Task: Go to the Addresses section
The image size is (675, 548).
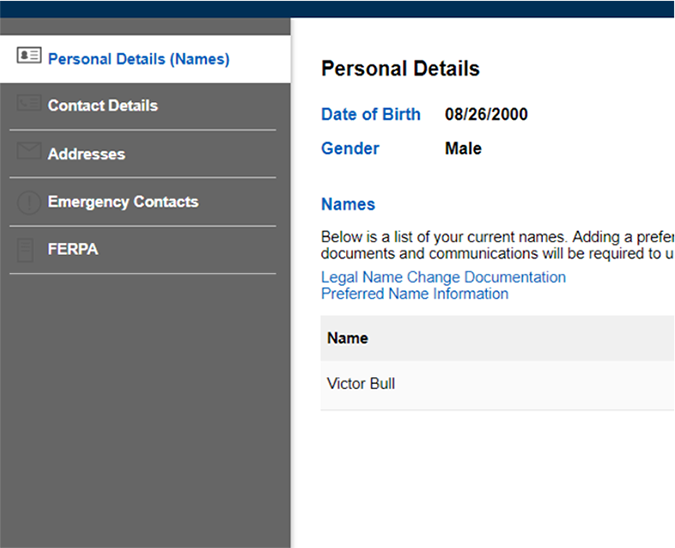Action: 86,155
